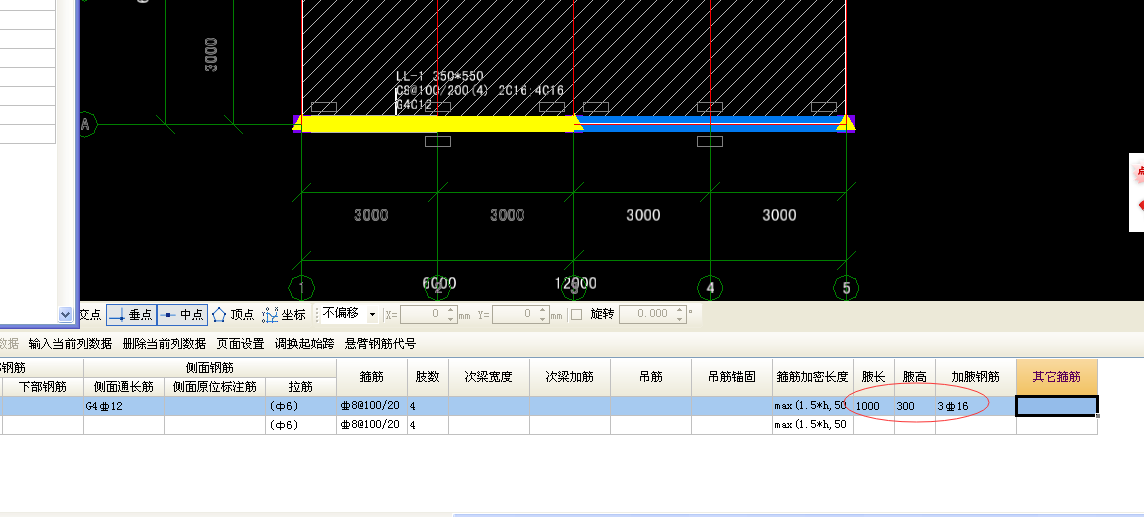
Task: Click the 次梁宽度 column header
Action: click(489, 377)
